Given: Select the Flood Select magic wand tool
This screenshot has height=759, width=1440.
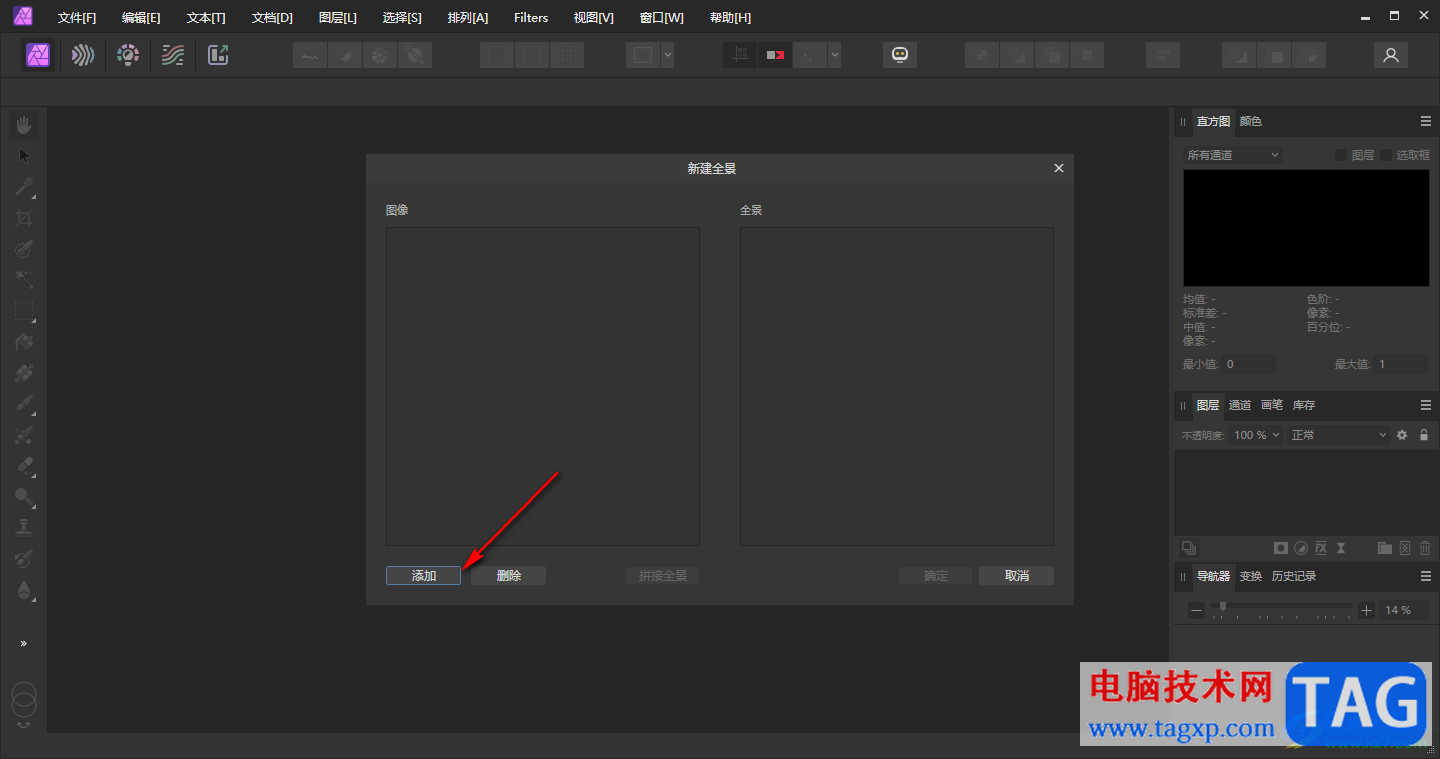Looking at the screenshot, I should click(24, 280).
